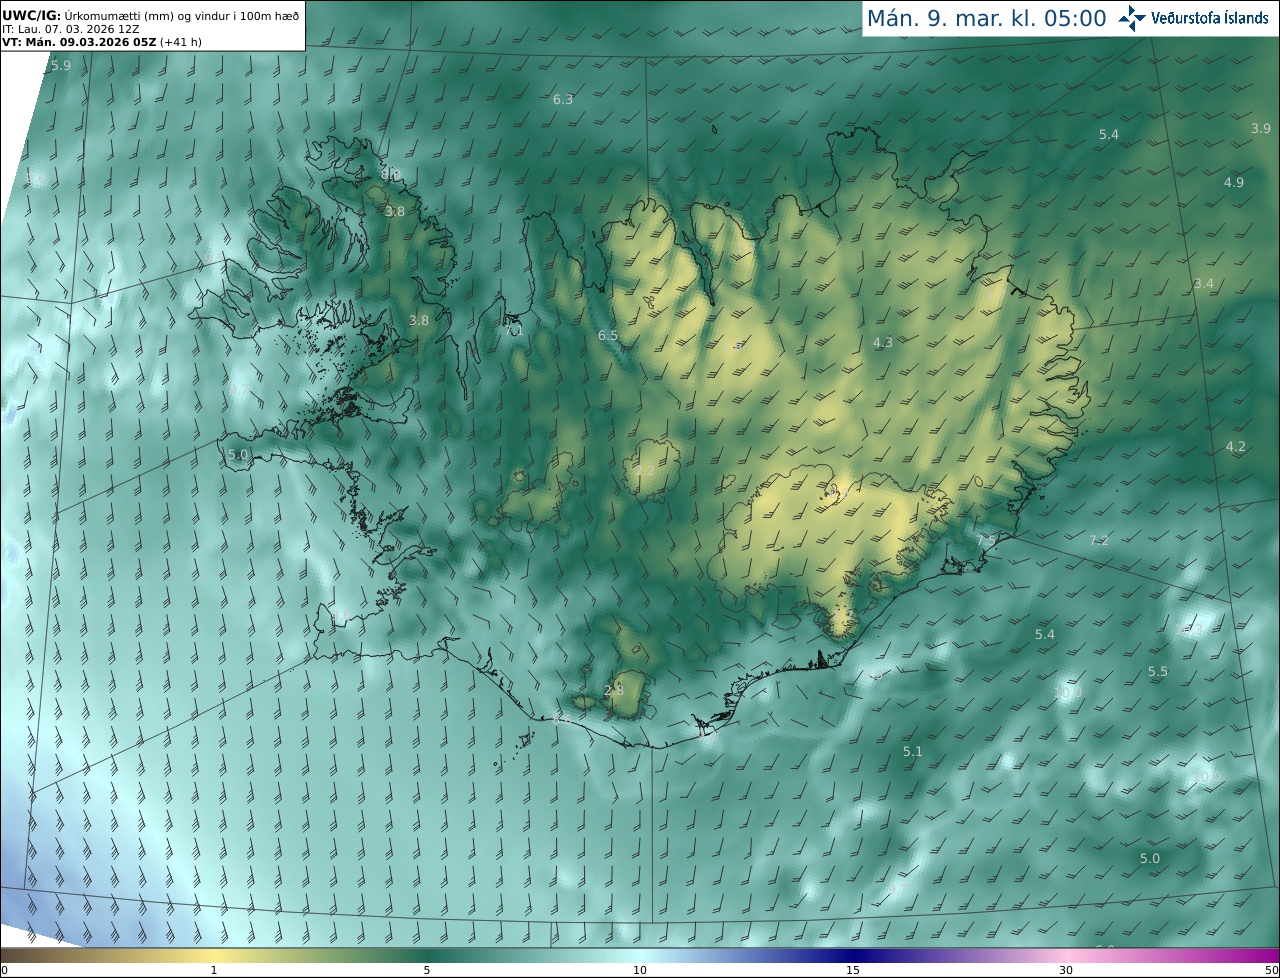Click the 7.1 value label
This screenshot has height=978, width=1280.
[x=514, y=329]
